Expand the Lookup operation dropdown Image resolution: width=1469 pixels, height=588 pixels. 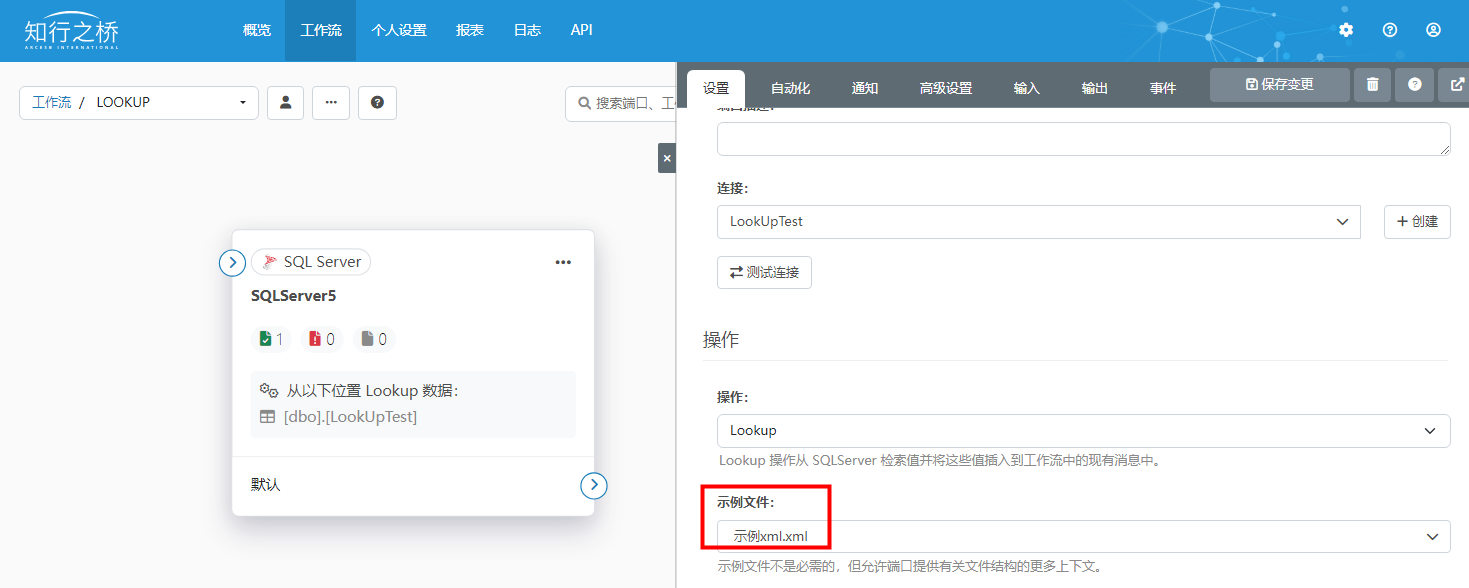1083,431
